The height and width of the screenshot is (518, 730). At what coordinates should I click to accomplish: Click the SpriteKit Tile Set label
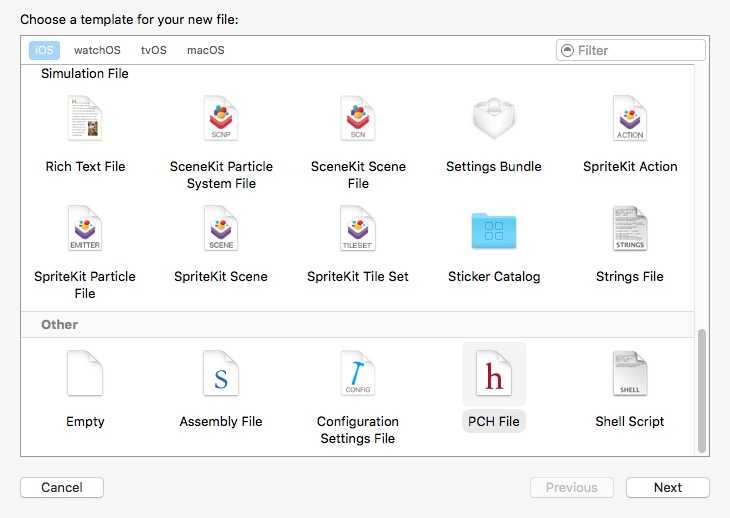(358, 276)
